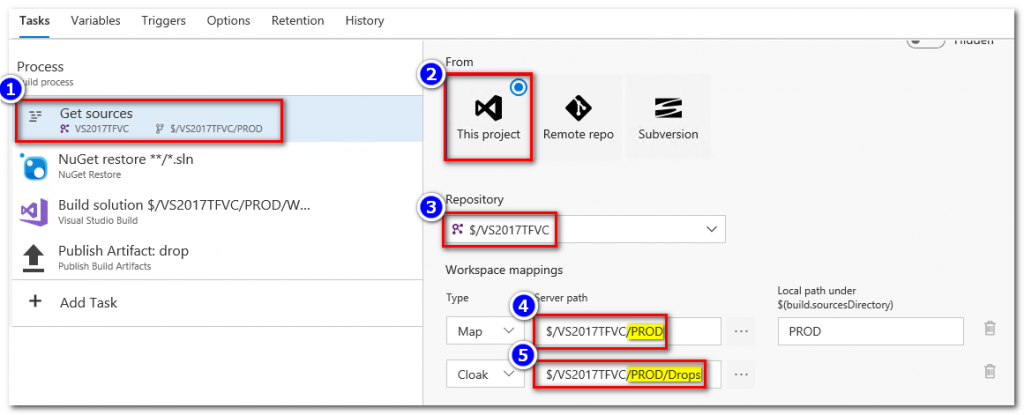Delete the Cloak workspace mapping
Image resolution: width=1024 pixels, height=415 pixels.
click(x=990, y=372)
